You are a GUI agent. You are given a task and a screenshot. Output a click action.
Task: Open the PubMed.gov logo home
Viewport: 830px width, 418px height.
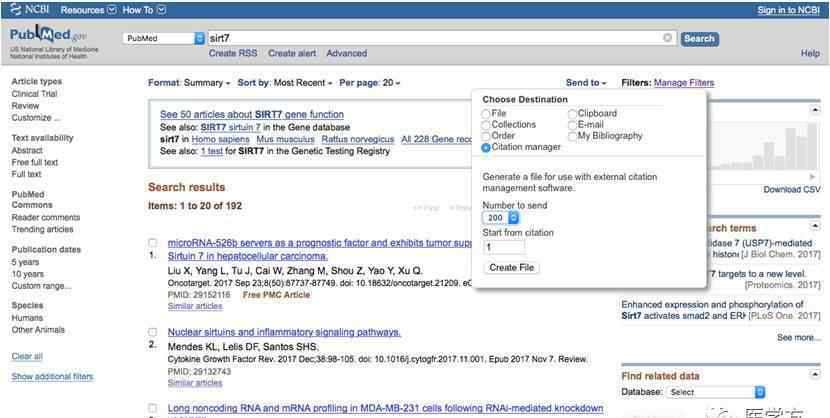(x=48, y=35)
